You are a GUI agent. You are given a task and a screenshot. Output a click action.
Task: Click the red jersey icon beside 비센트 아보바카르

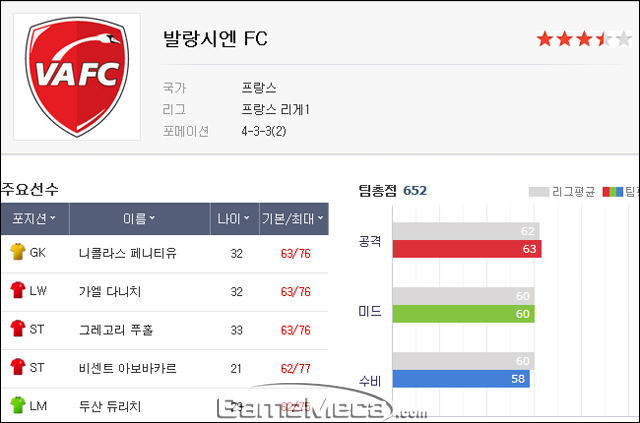18,367
